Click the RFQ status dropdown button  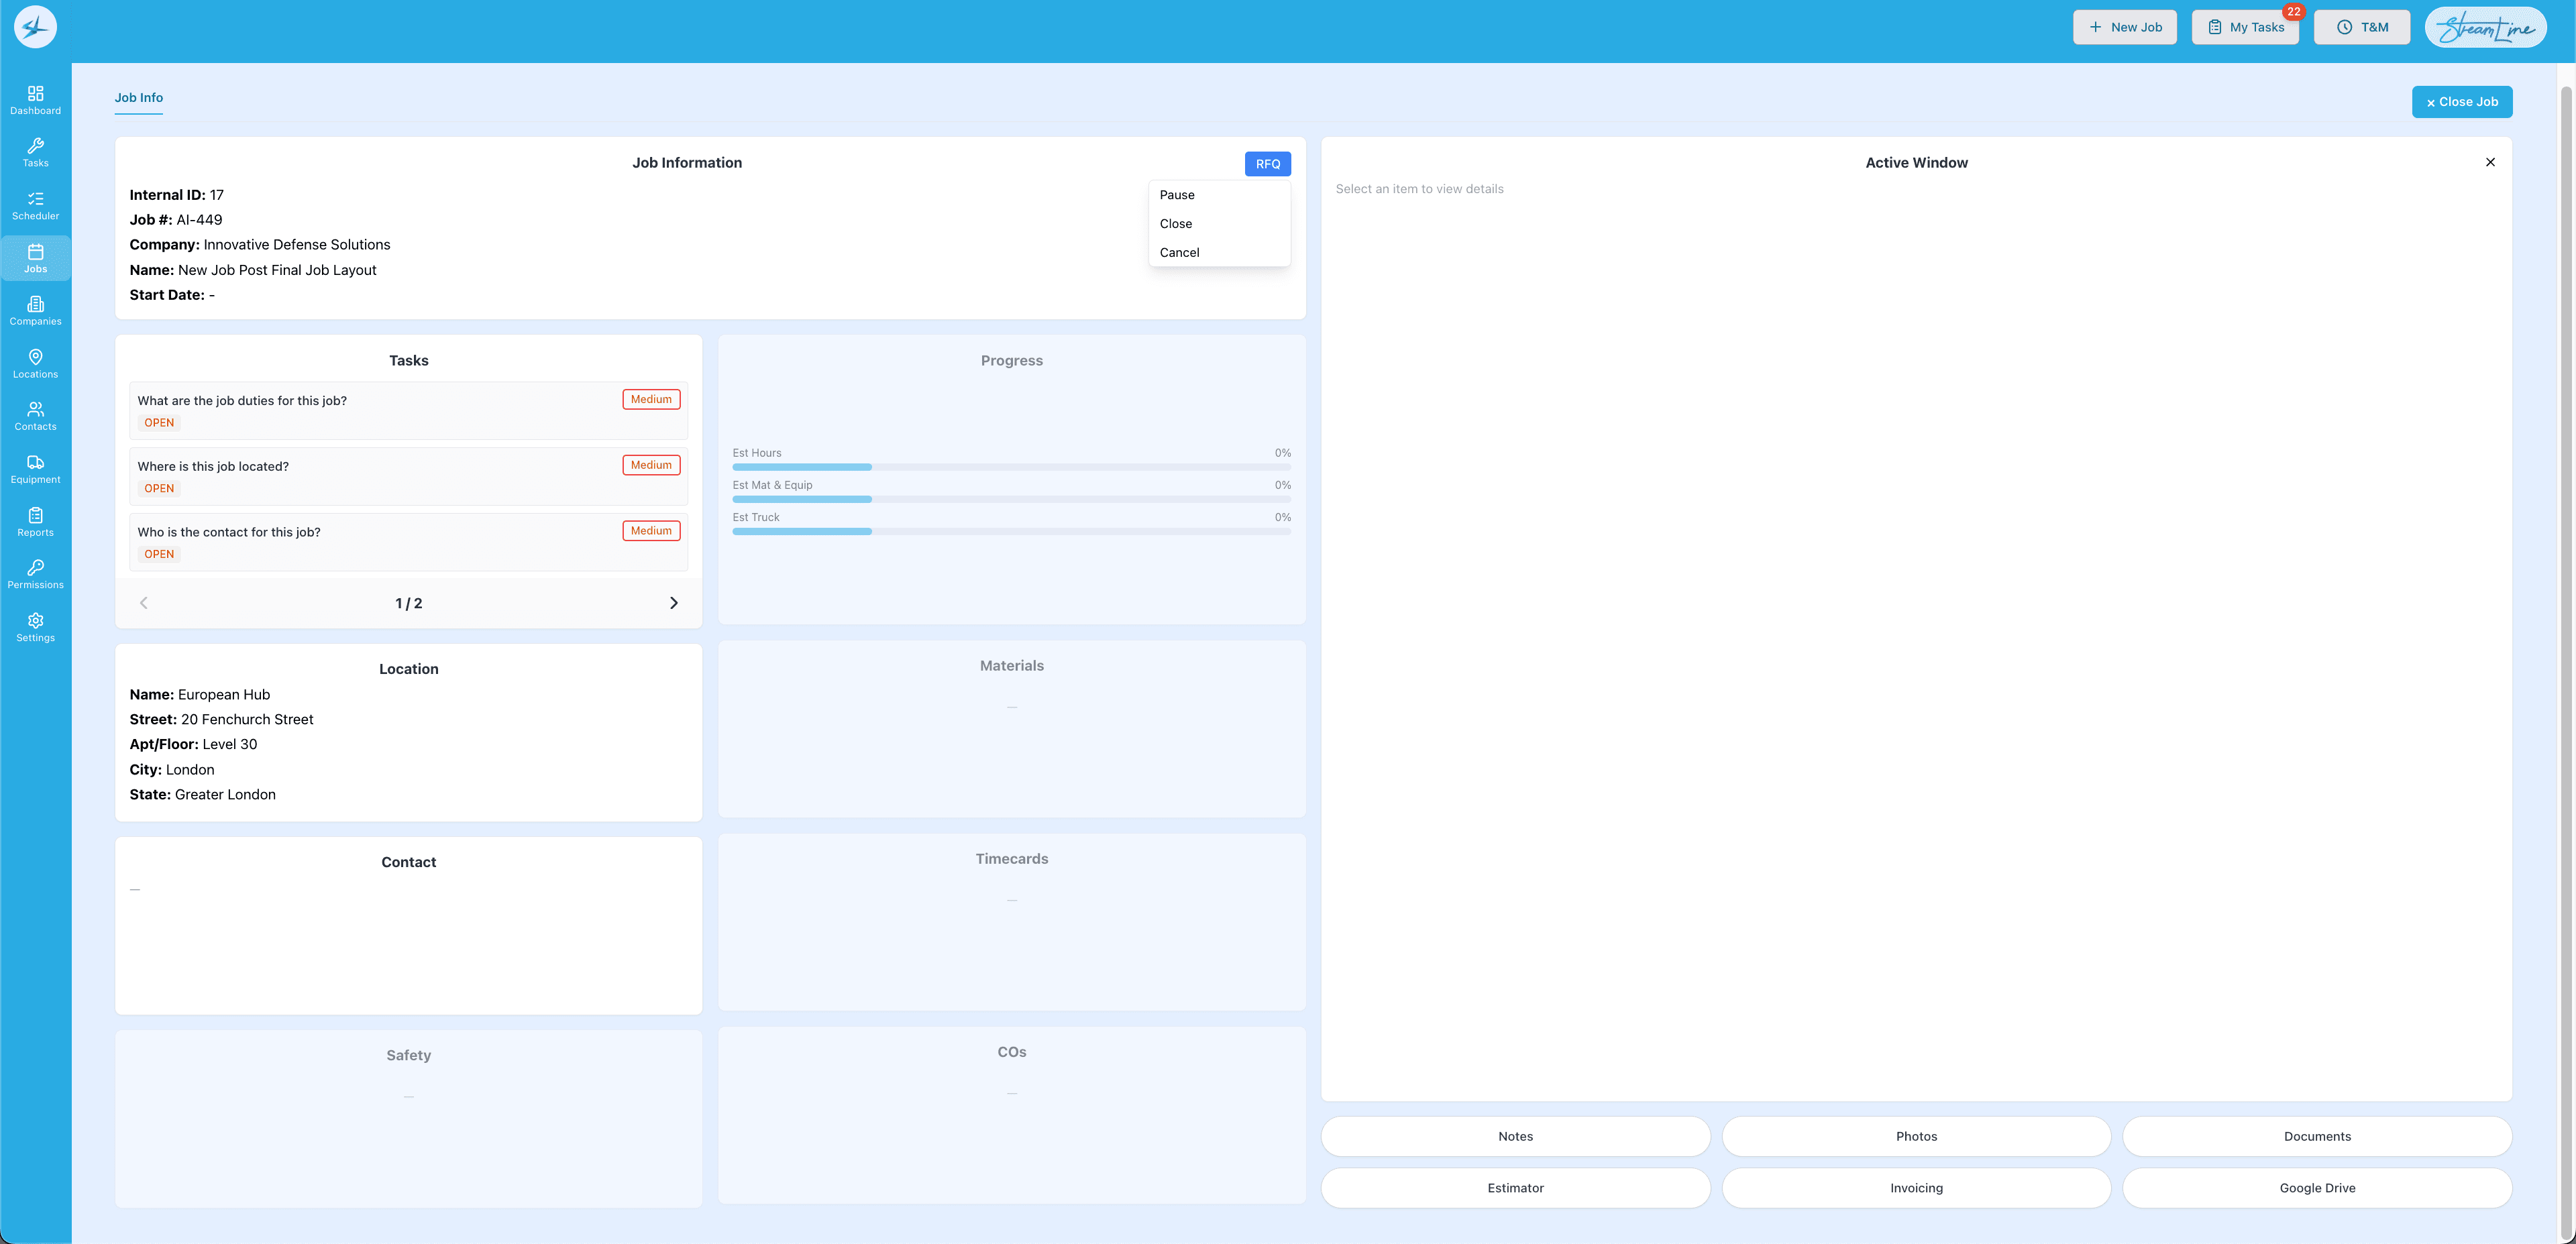[x=1267, y=164]
